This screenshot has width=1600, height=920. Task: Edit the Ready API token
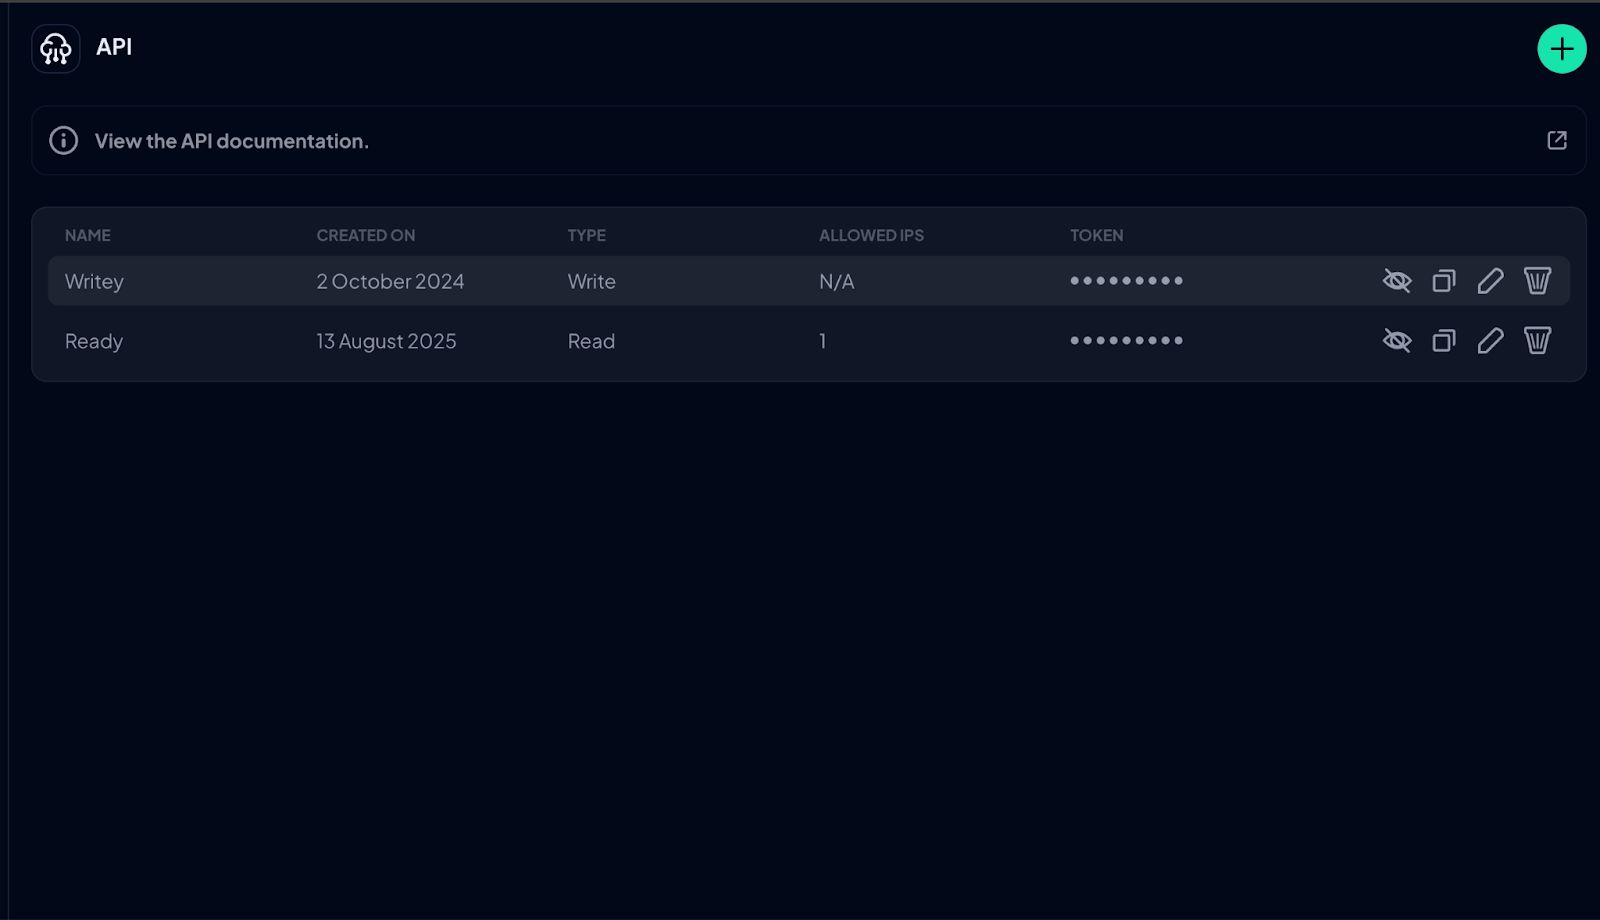pyautogui.click(x=1490, y=341)
